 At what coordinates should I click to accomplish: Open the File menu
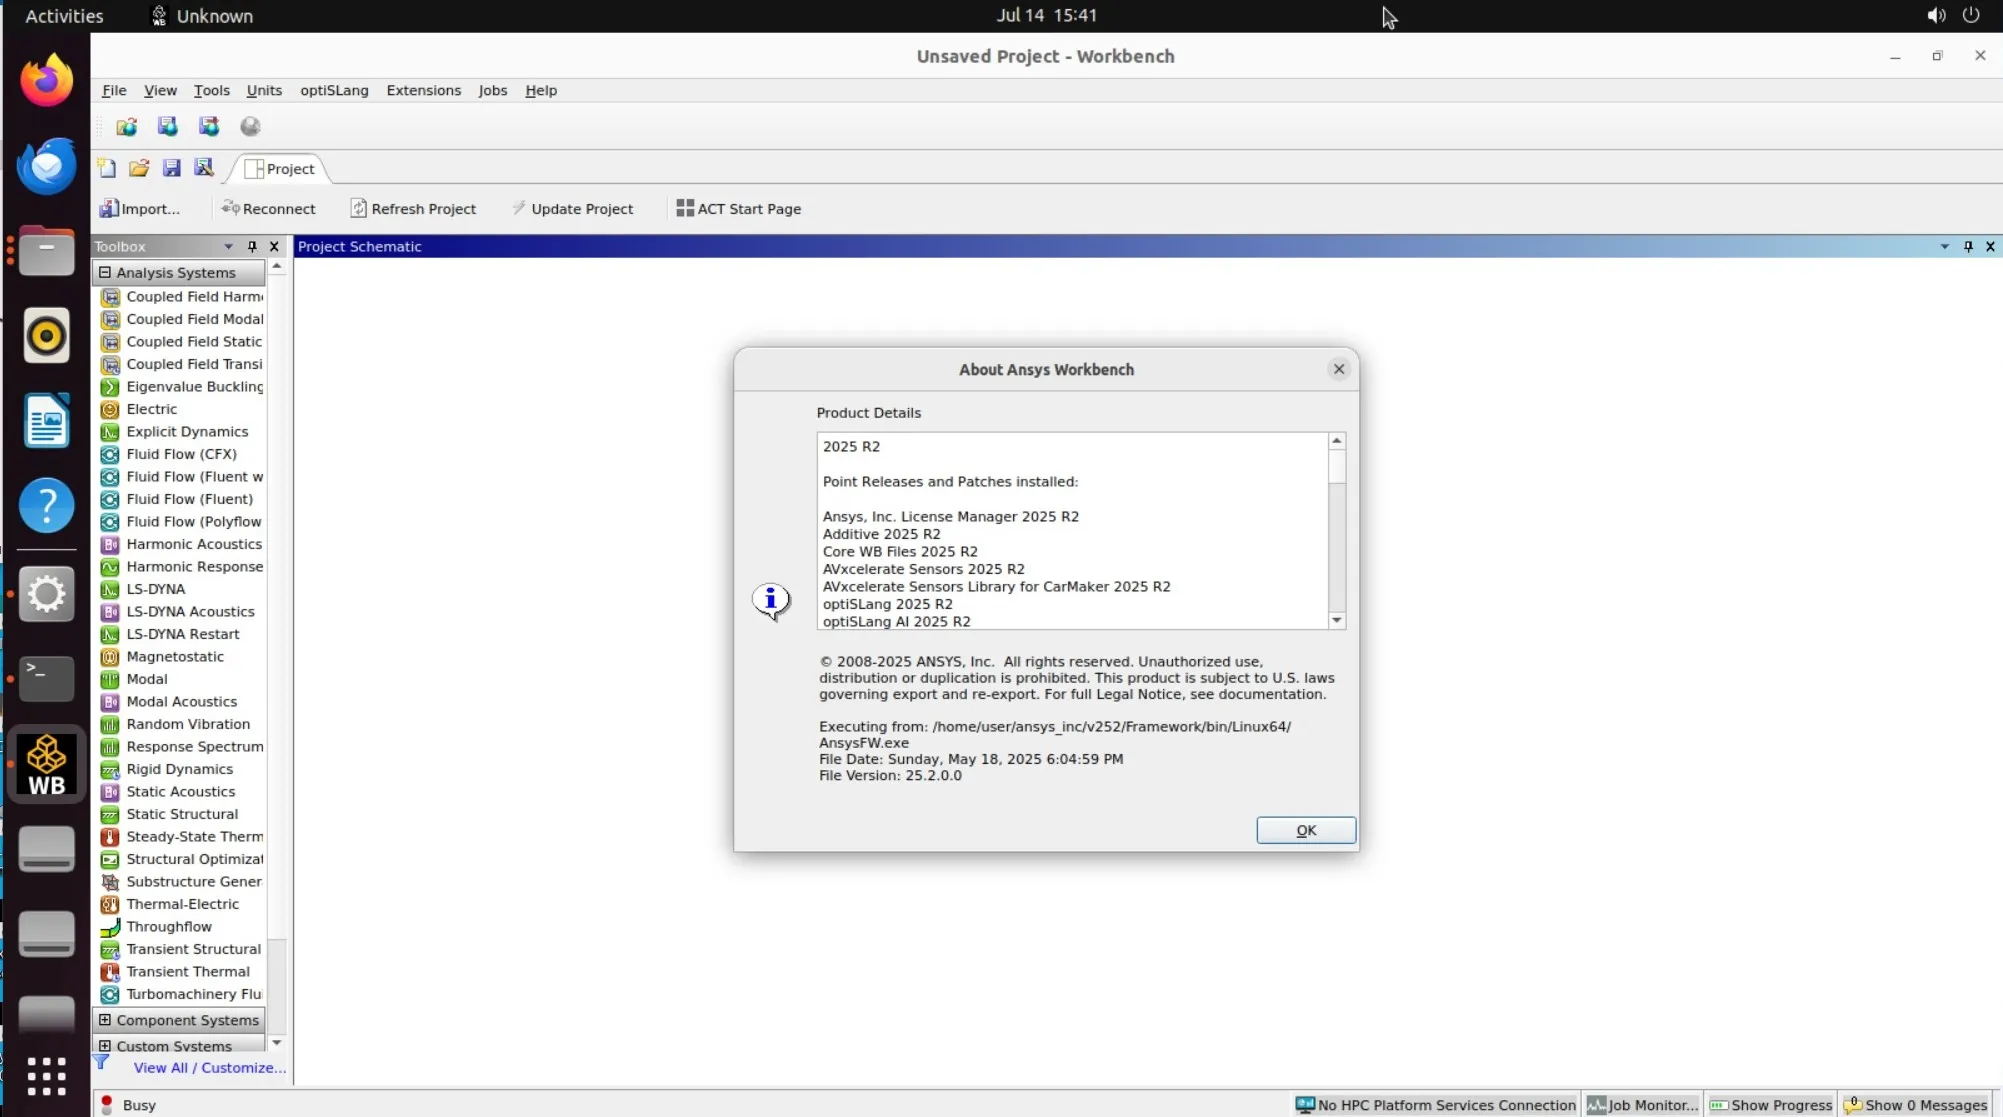[114, 90]
